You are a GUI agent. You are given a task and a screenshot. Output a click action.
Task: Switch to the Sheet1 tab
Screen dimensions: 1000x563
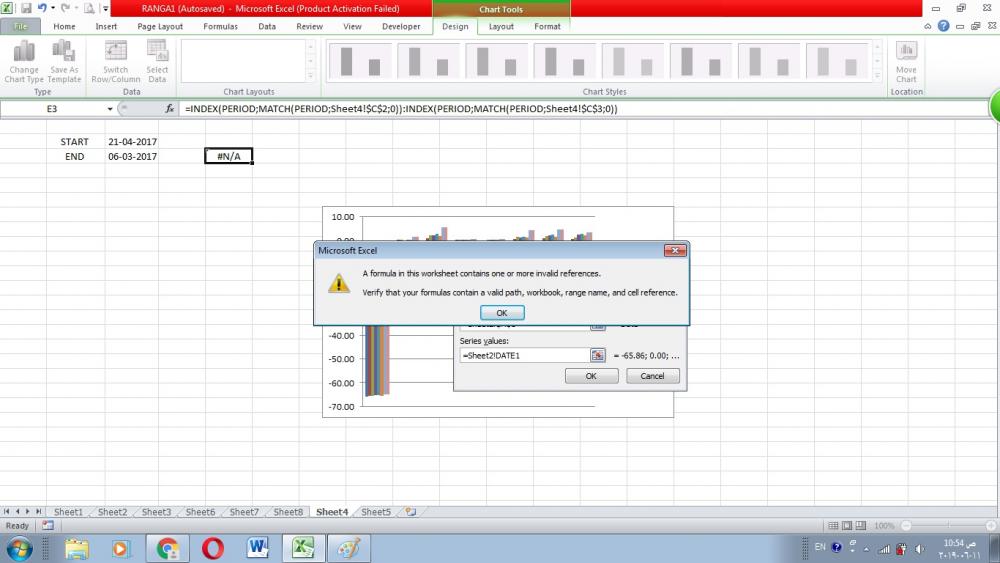(x=68, y=512)
